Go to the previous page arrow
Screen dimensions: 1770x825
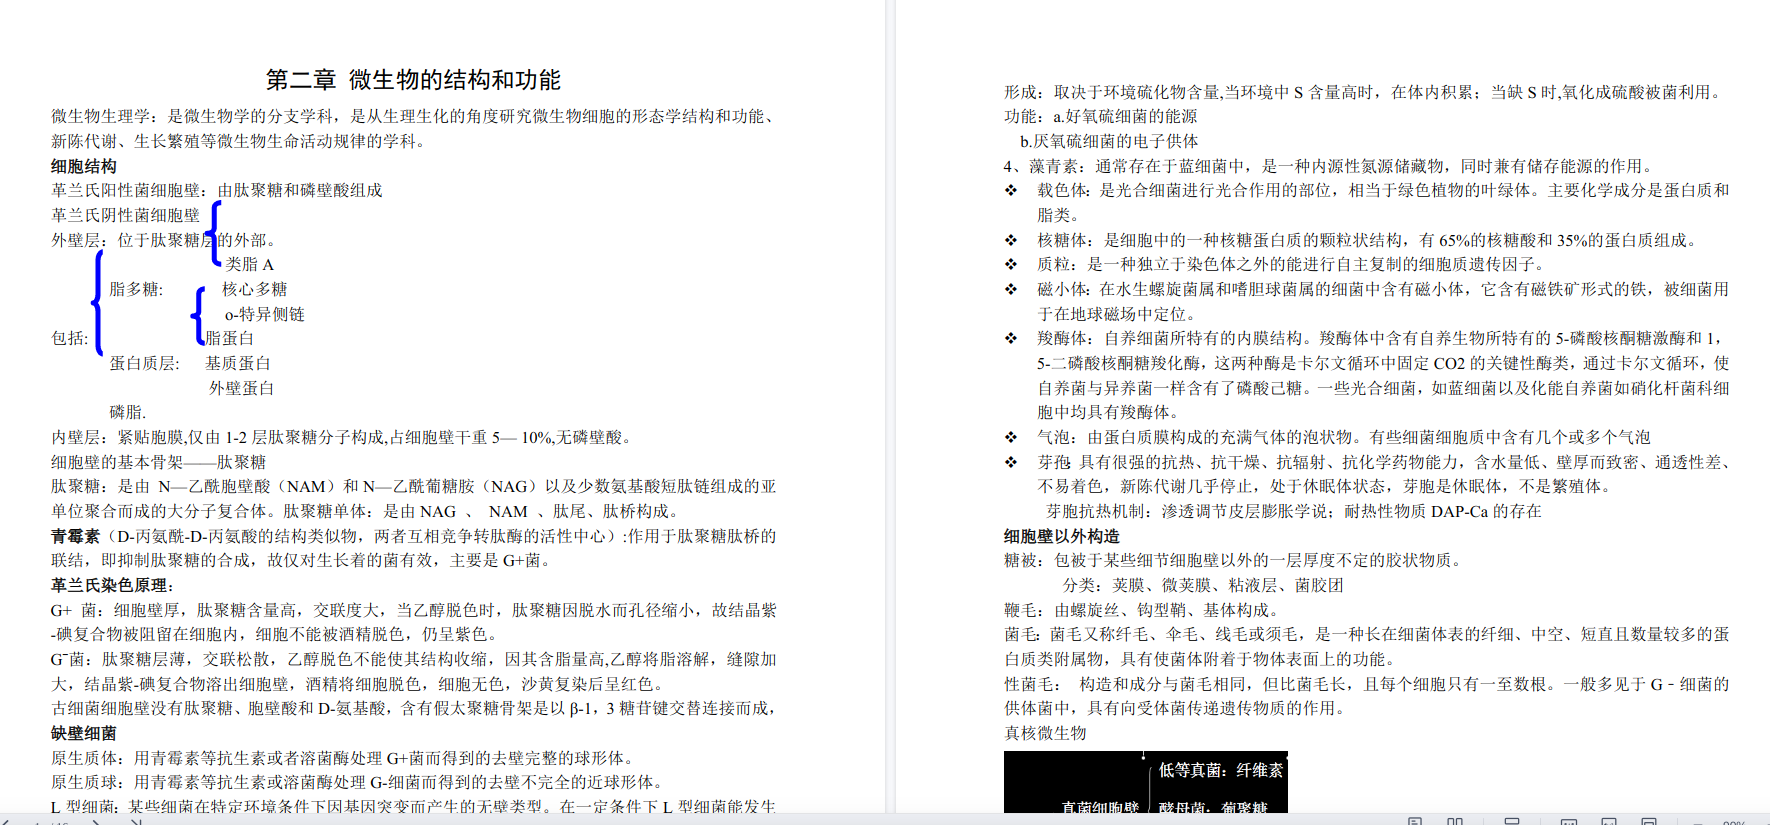[5, 821]
